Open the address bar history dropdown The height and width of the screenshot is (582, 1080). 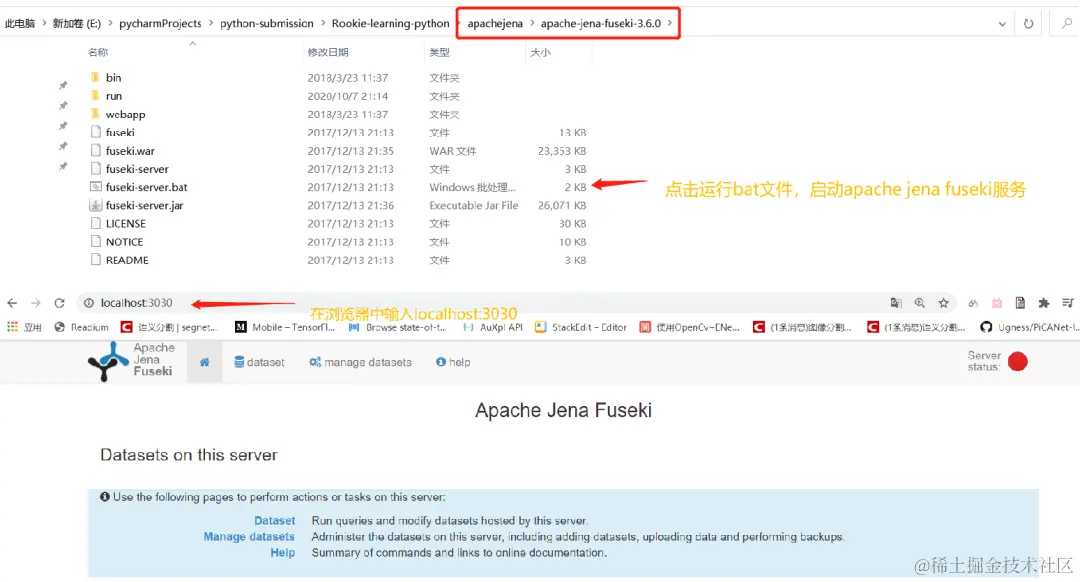coord(1003,23)
